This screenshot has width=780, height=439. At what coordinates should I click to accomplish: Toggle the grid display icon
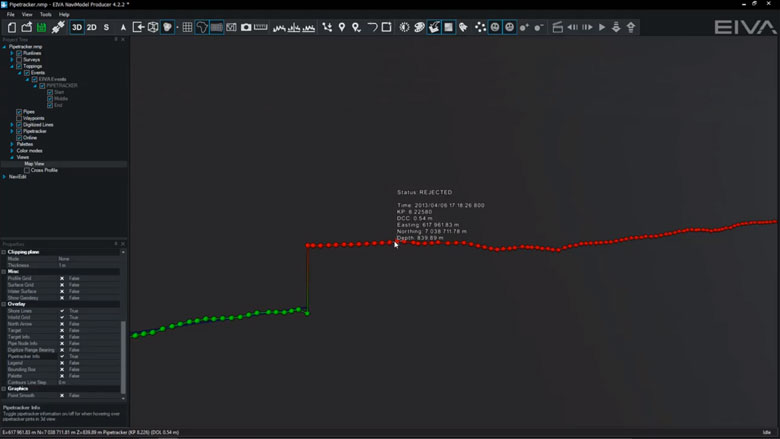point(187,27)
